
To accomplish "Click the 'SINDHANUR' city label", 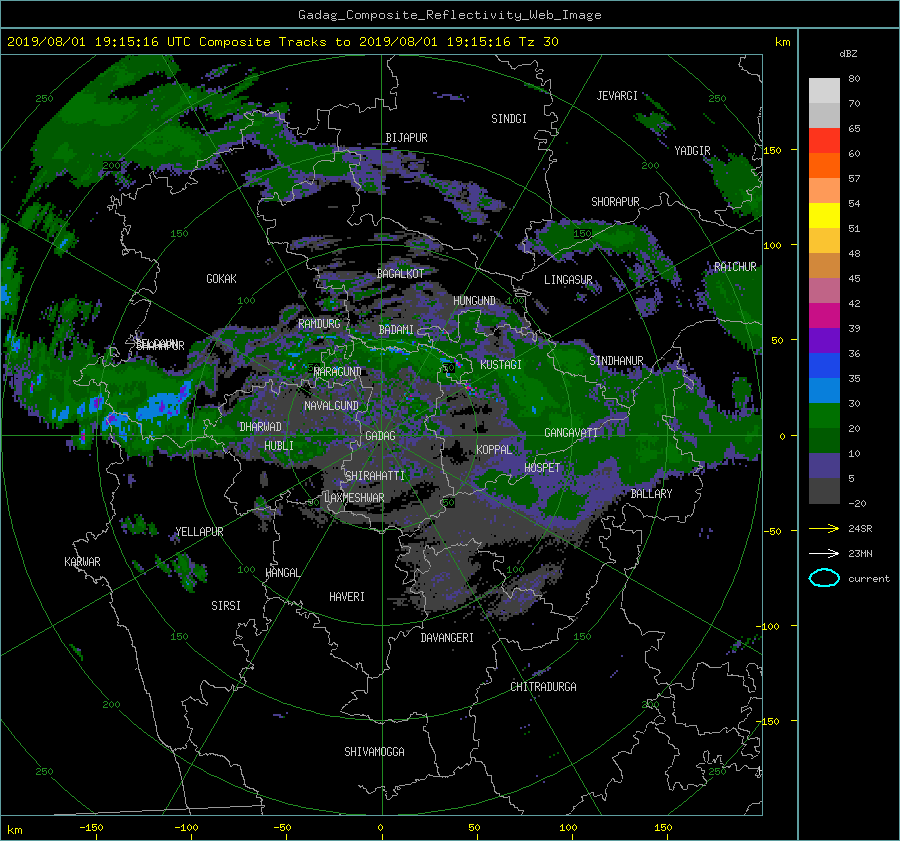I will pos(616,361).
